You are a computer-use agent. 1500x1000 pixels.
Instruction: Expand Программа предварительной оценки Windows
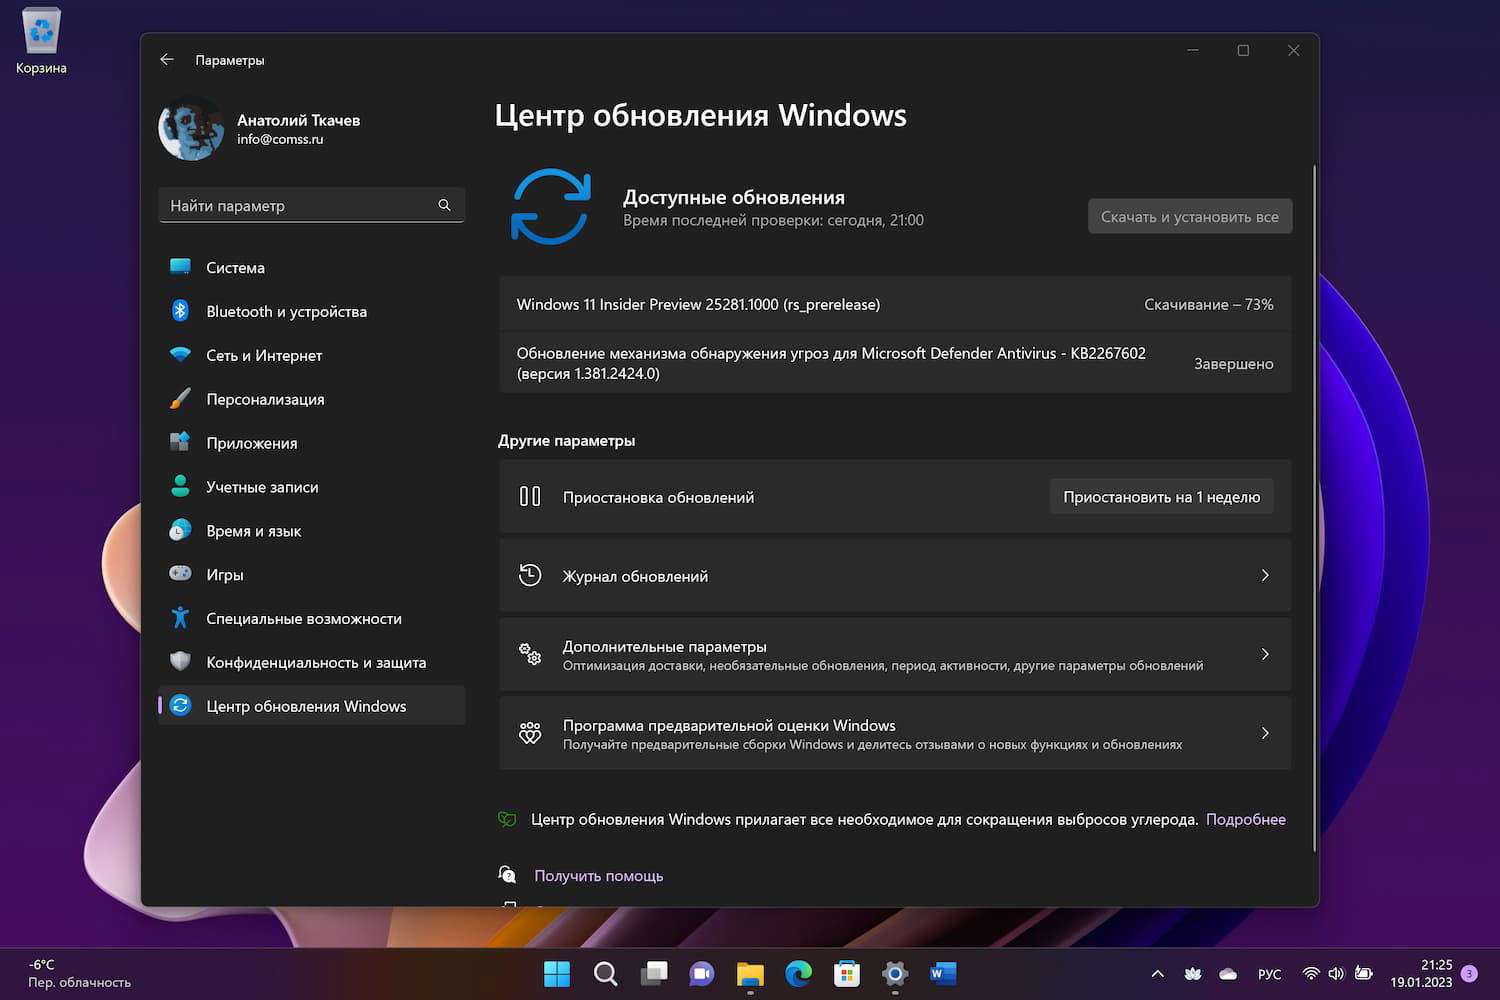tap(895, 733)
